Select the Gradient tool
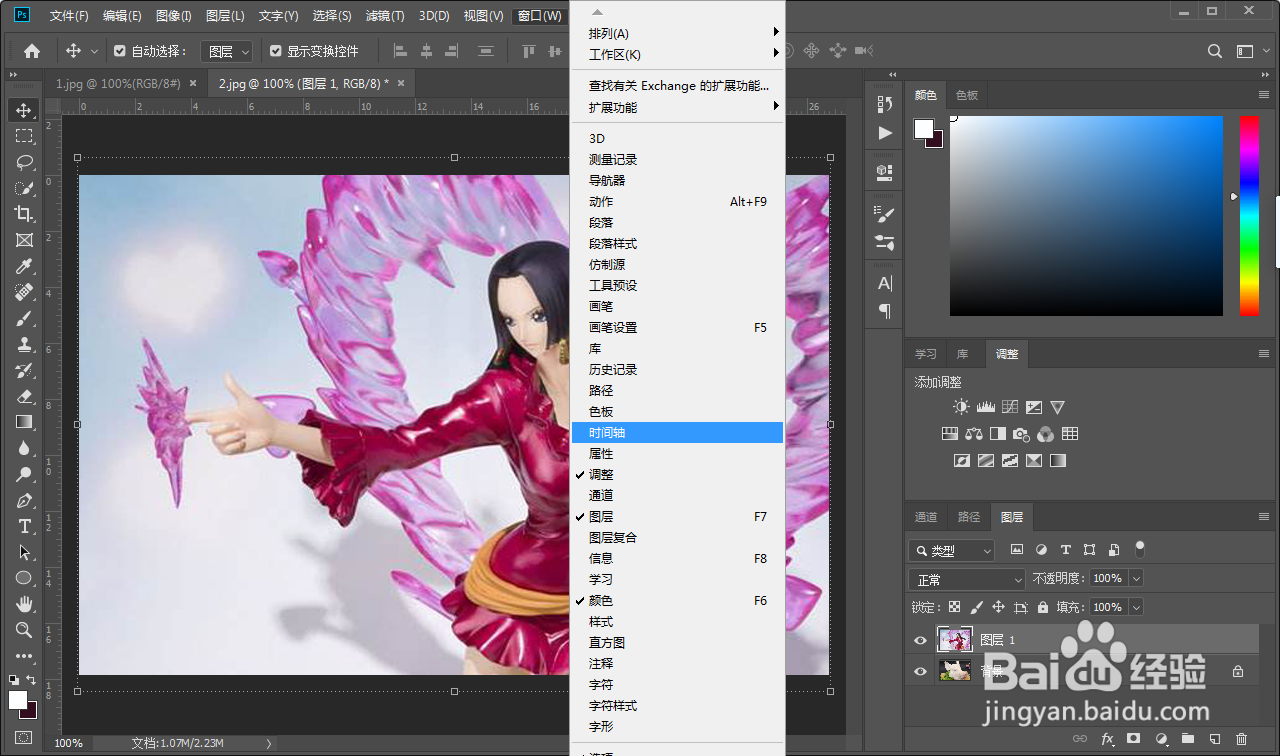This screenshot has height=756, width=1280. click(x=24, y=422)
